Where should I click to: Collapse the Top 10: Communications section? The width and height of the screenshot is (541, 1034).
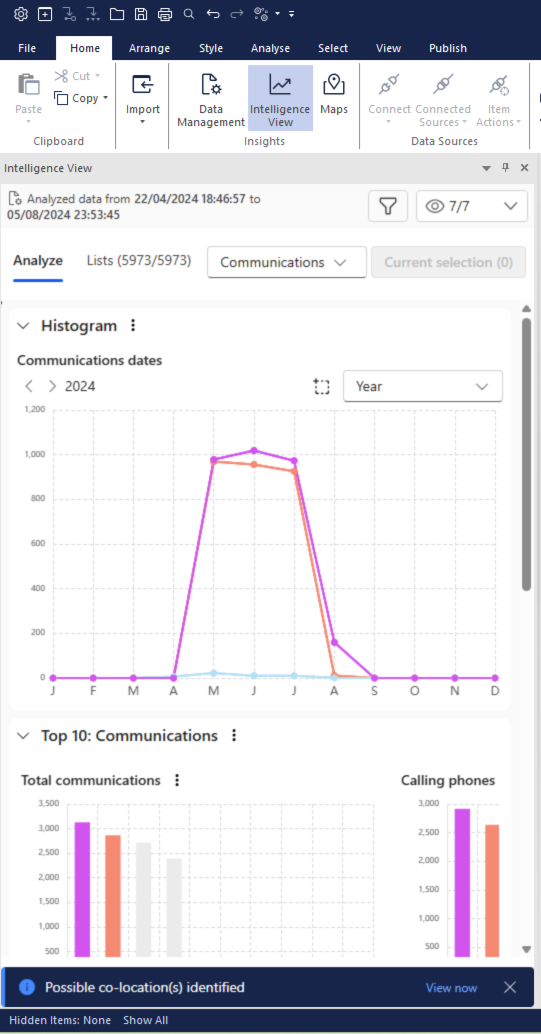pos(23,735)
